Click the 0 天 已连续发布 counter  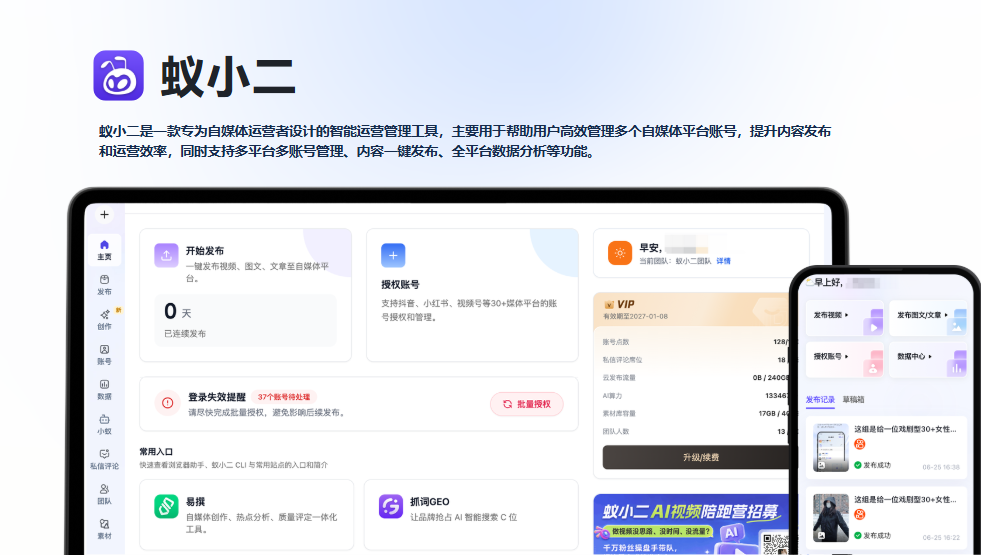click(x=245, y=320)
